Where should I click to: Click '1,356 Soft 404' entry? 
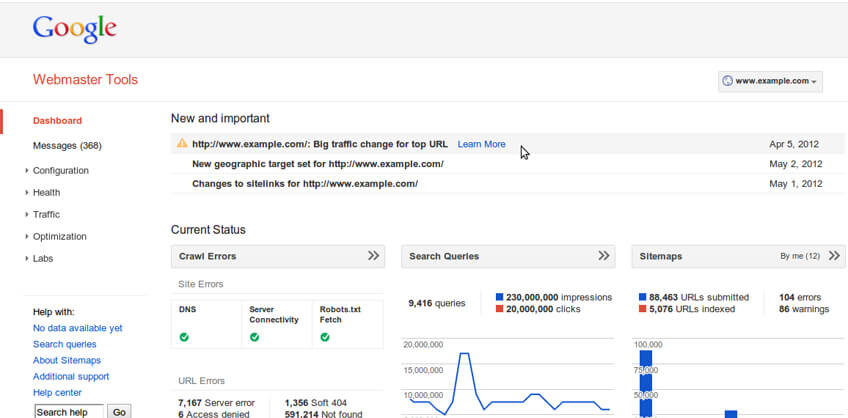(x=316, y=403)
